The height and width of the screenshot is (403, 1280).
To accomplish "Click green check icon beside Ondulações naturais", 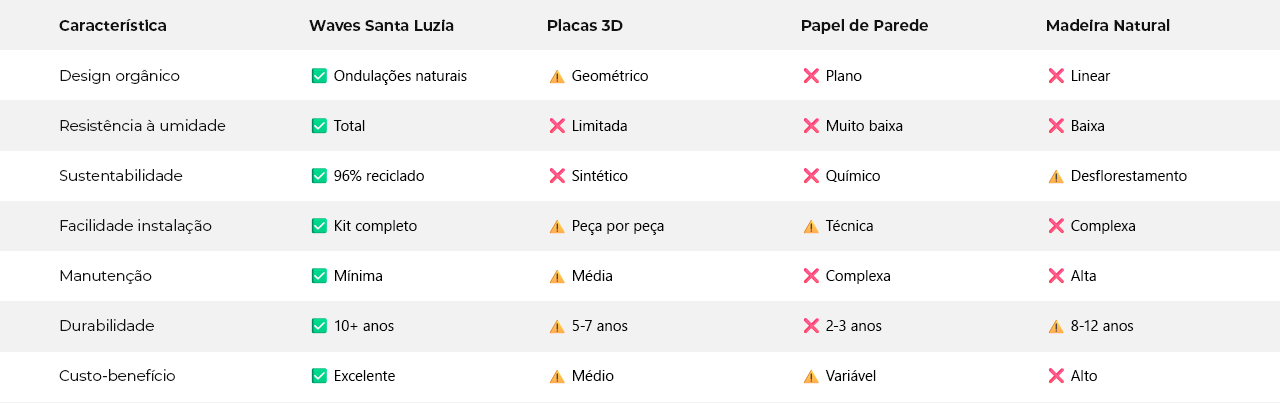I will click(x=319, y=76).
